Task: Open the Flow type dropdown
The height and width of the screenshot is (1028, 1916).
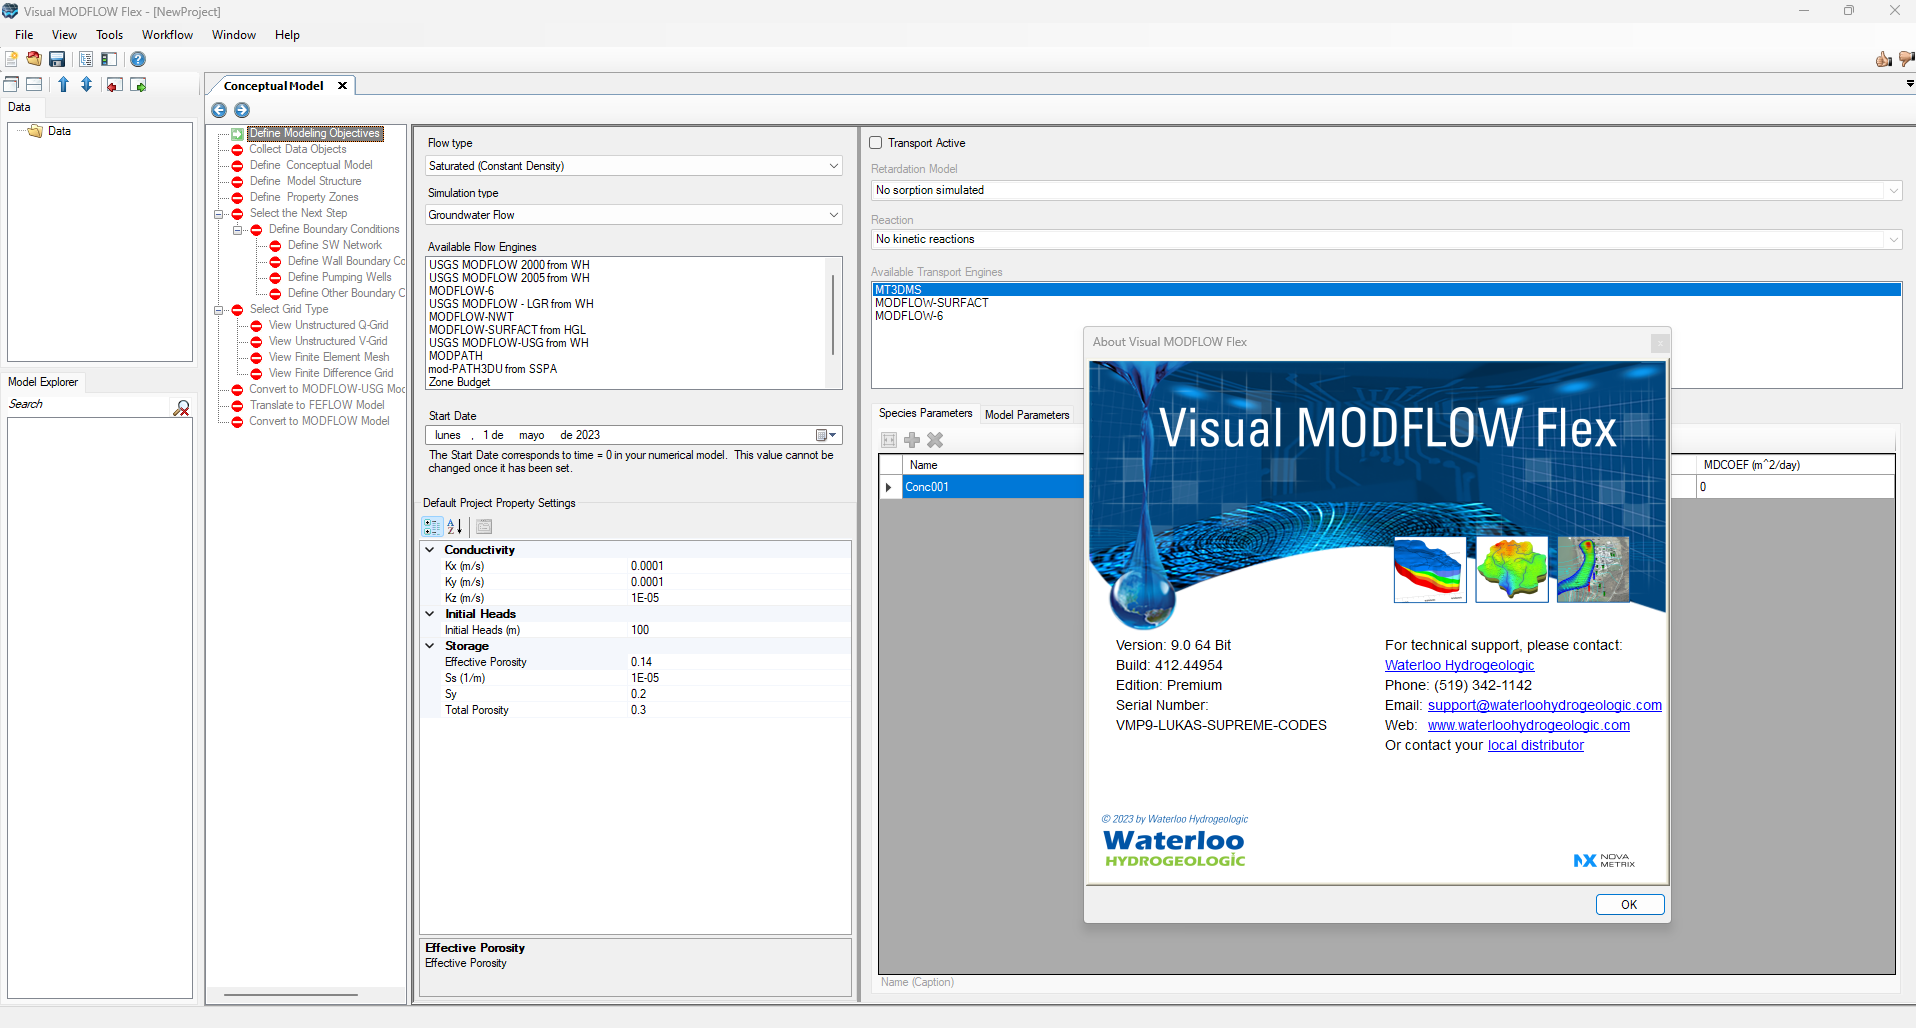Action: (832, 165)
